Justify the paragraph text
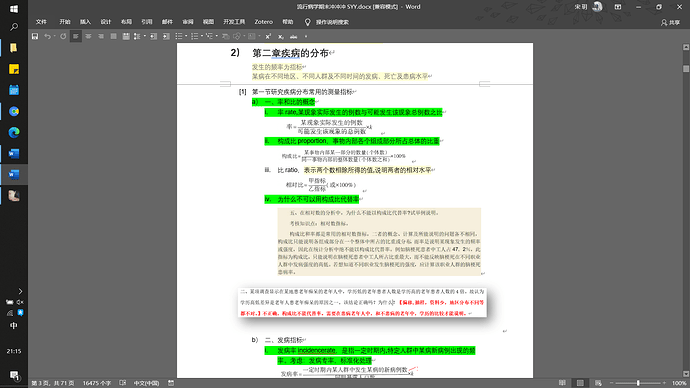The image size is (690, 388). coord(114,37)
